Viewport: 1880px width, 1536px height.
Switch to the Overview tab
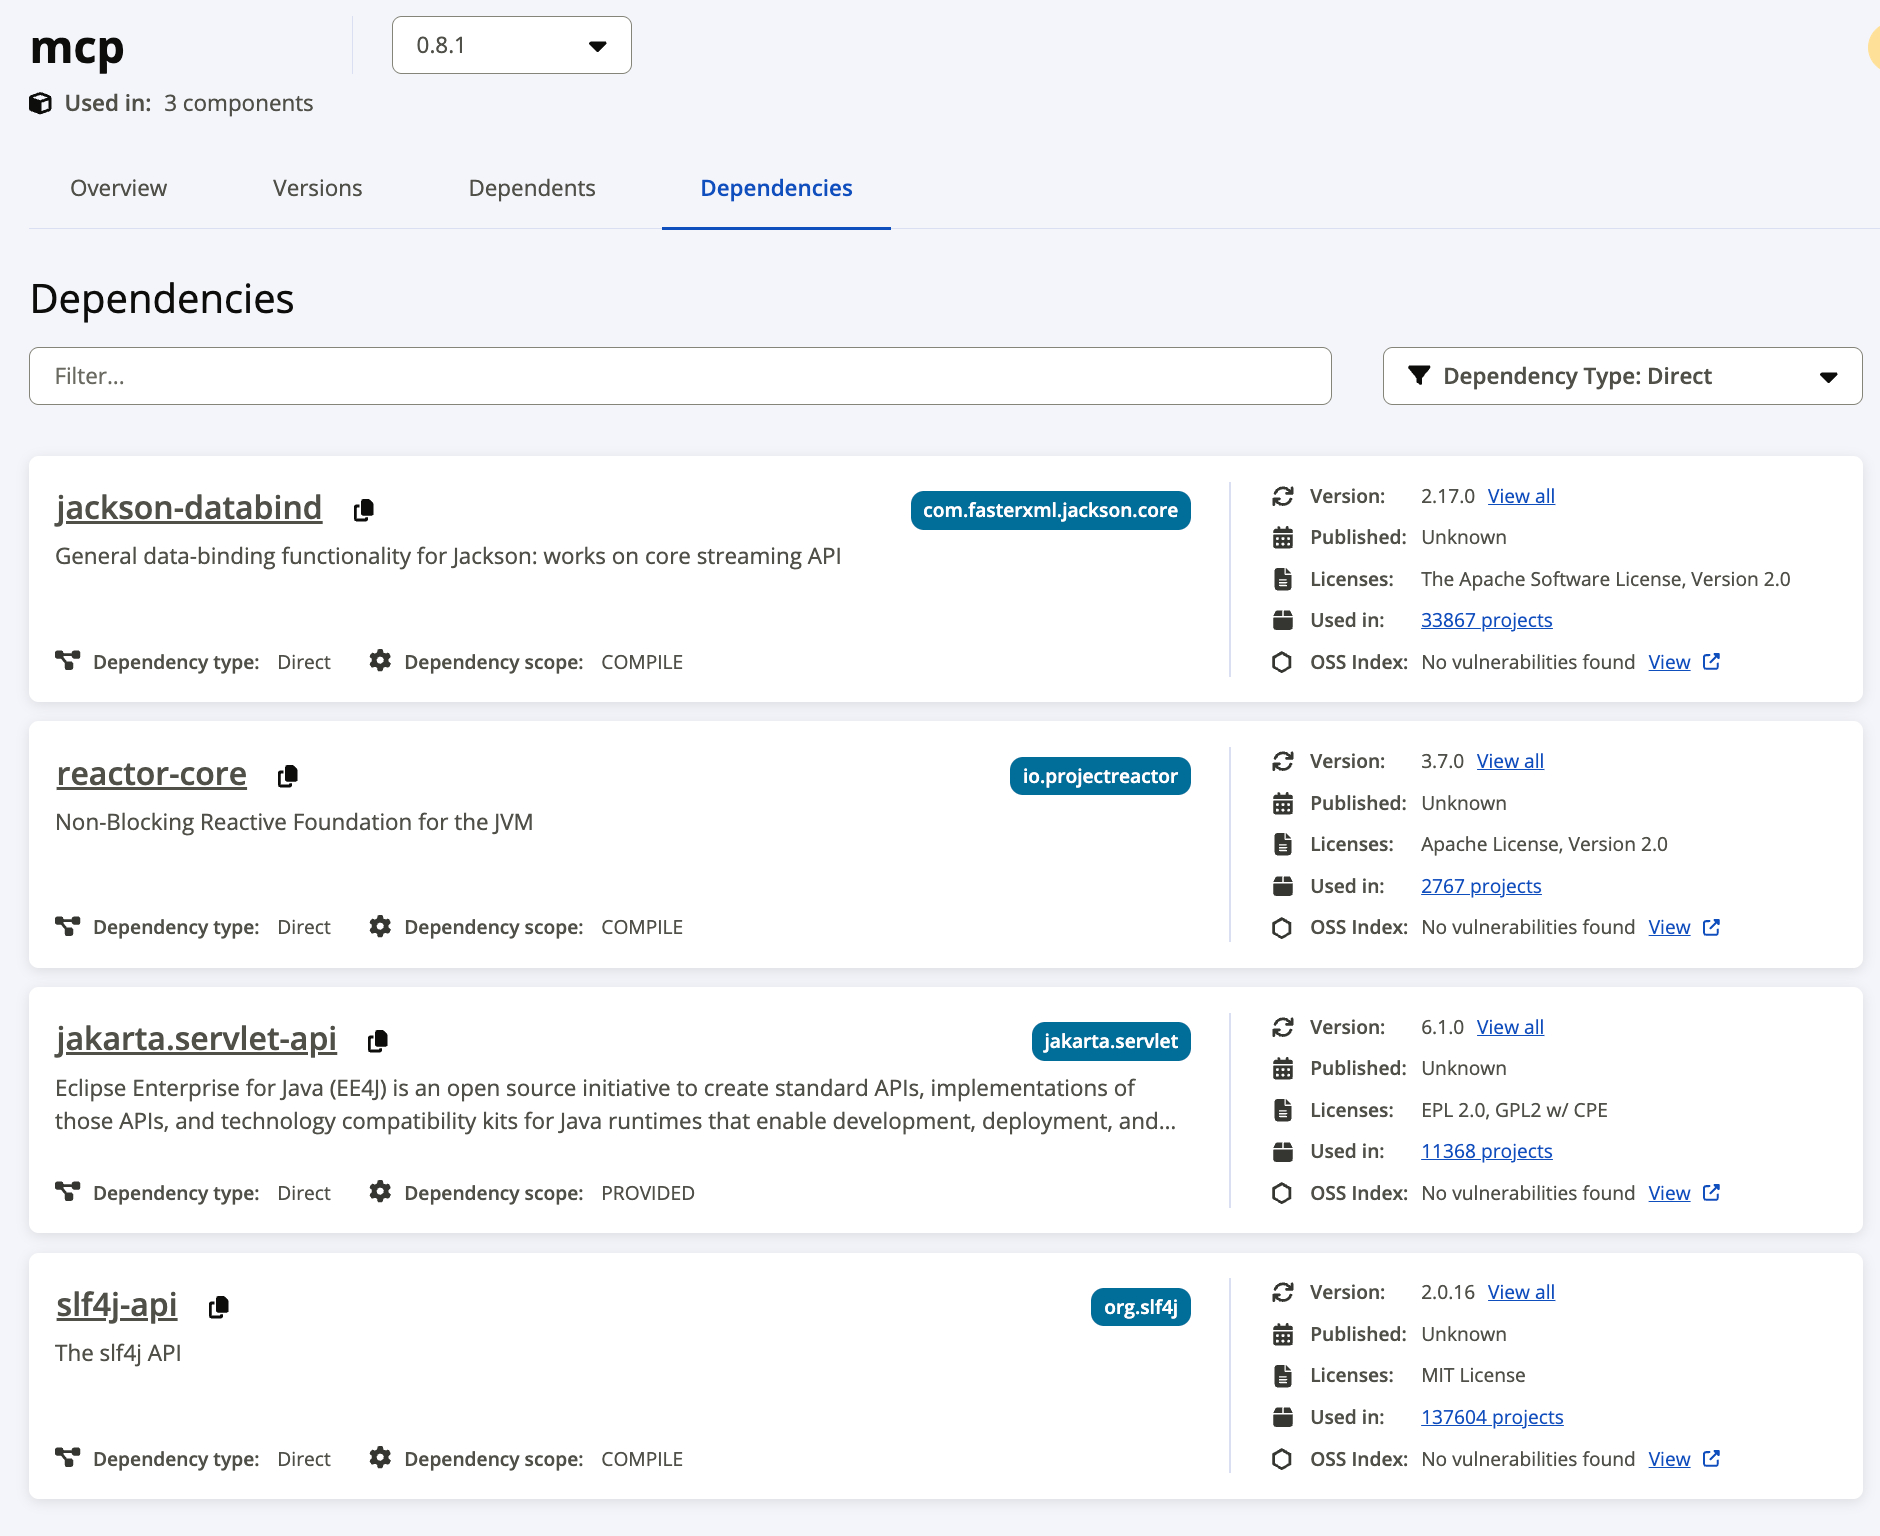[x=118, y=188]
